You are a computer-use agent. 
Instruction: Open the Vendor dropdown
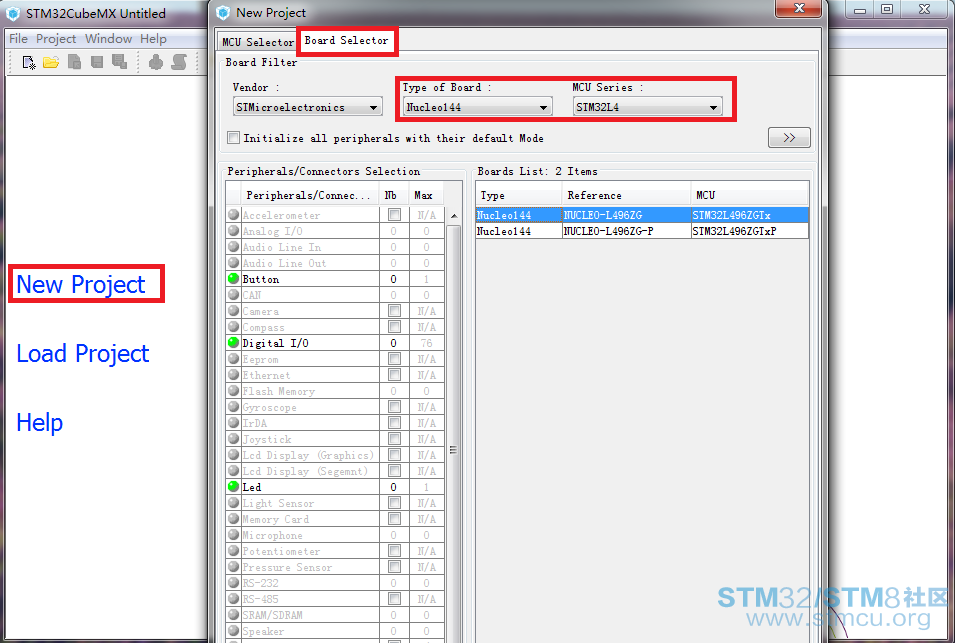[308, 107]
